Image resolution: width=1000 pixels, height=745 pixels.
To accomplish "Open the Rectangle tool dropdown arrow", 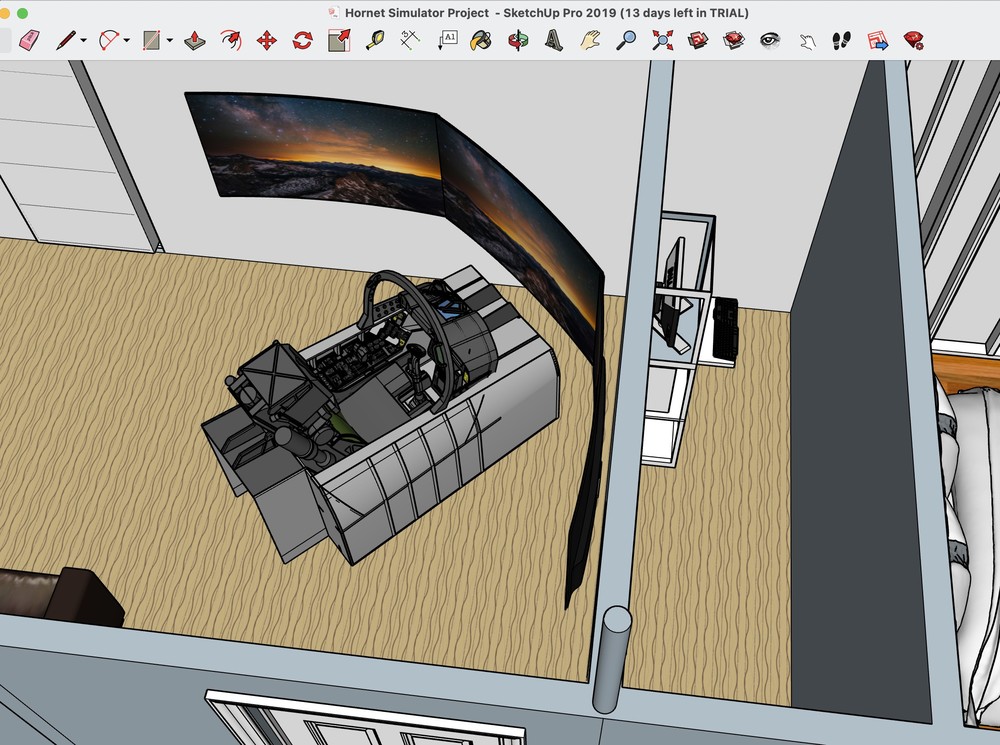I will click(x=169, y=42).
